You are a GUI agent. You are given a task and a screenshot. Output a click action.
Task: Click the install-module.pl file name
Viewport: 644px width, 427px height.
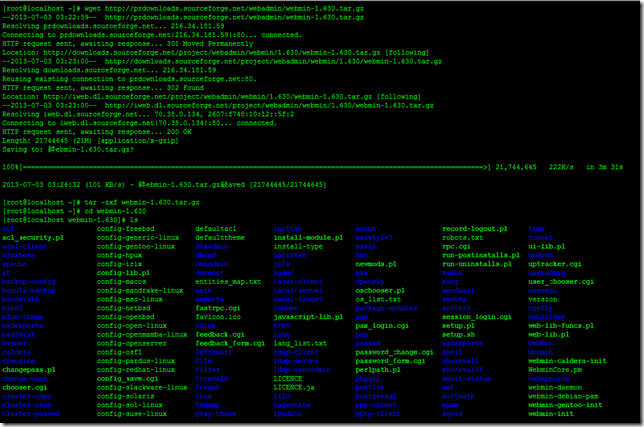click(x=308, y=238)
